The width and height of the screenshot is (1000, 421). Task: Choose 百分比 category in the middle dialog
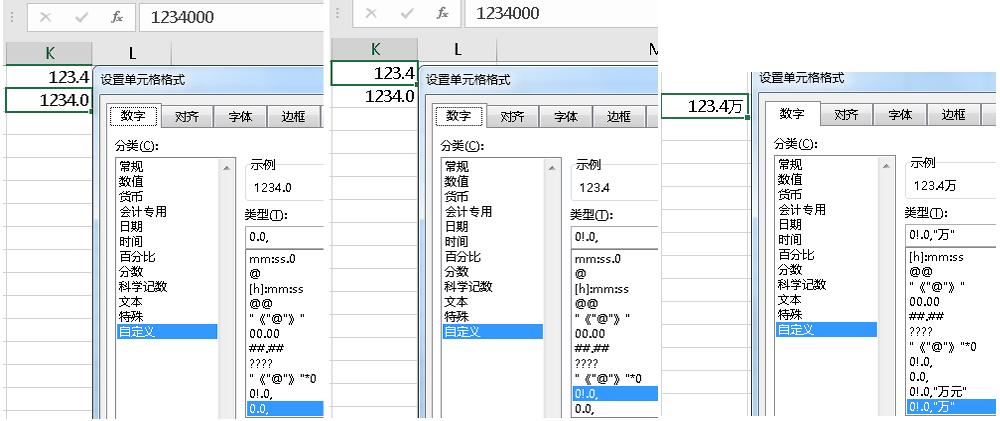(493, 257)
